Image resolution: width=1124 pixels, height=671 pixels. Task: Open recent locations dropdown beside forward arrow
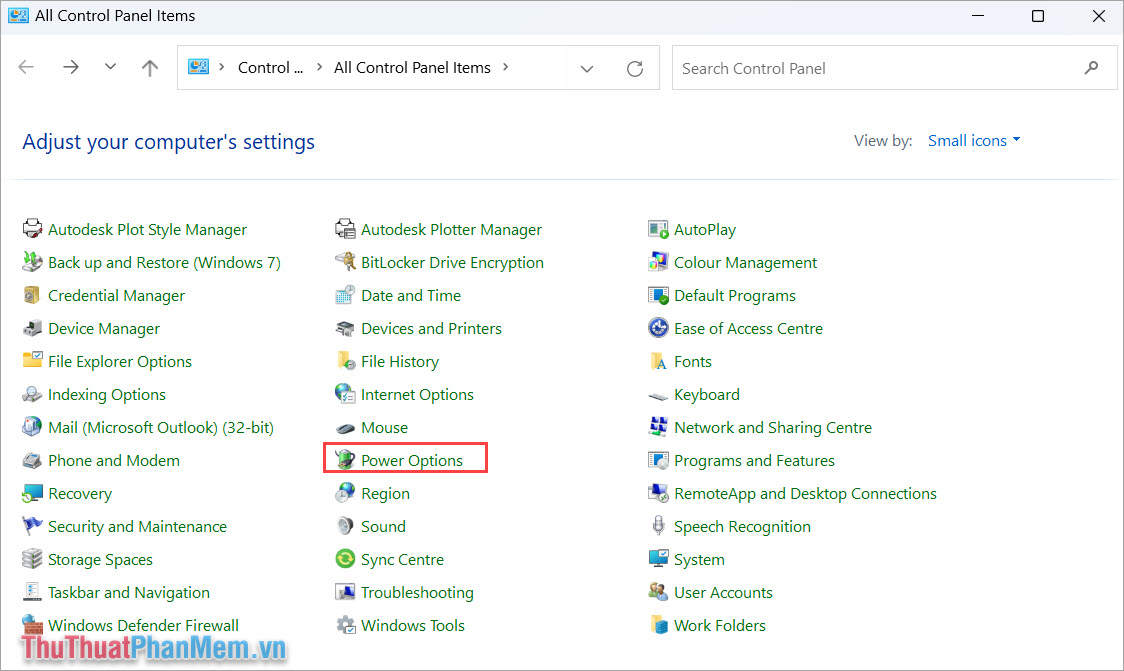coord(110,67)
